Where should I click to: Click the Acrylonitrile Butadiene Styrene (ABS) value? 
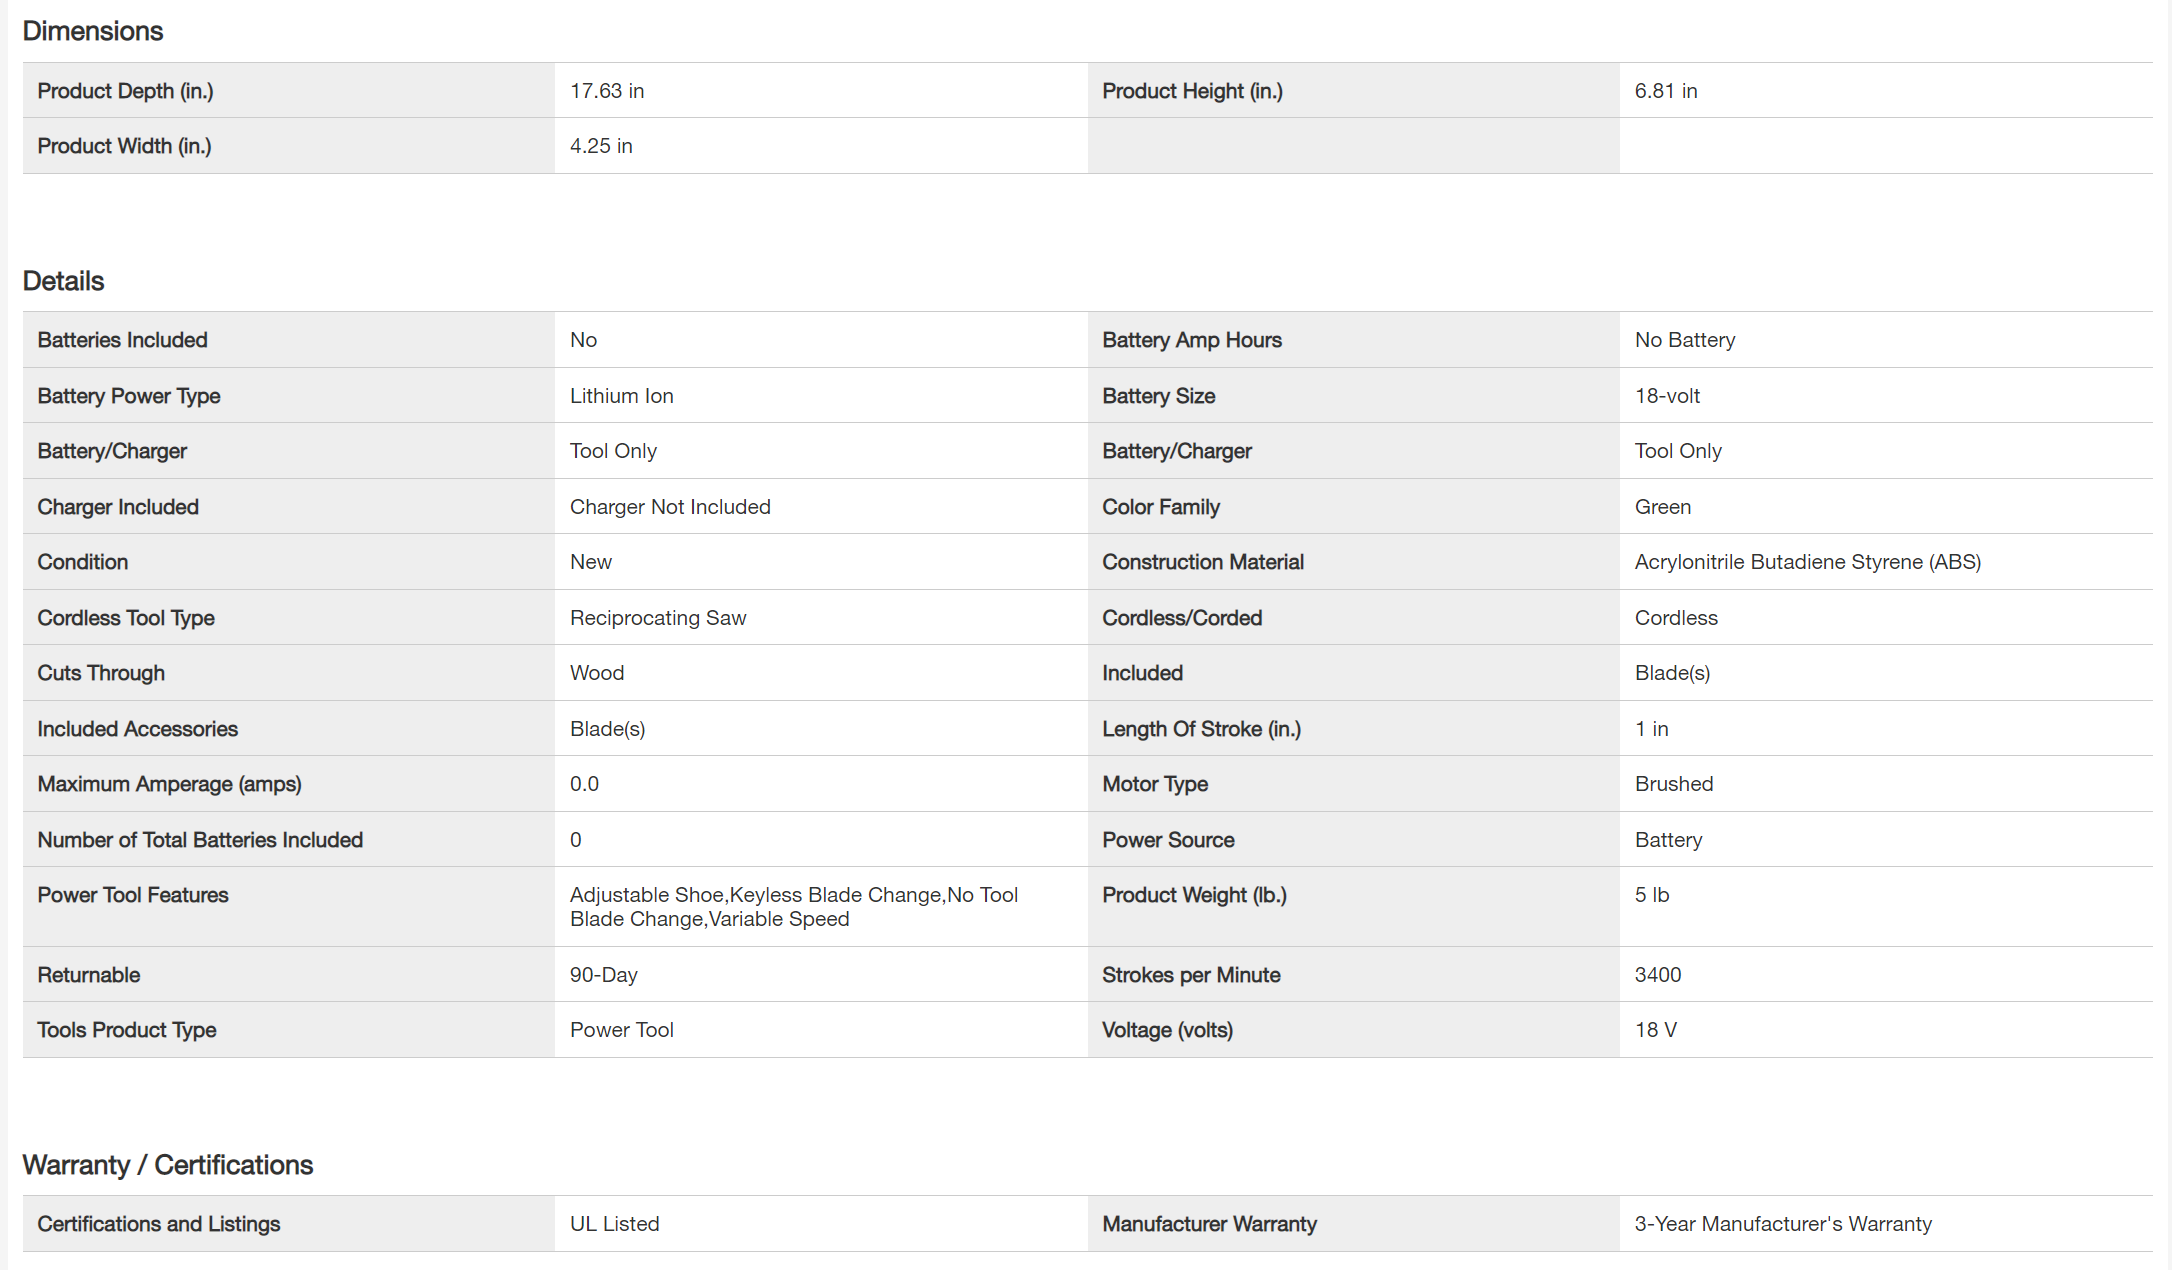[1807, 562]
